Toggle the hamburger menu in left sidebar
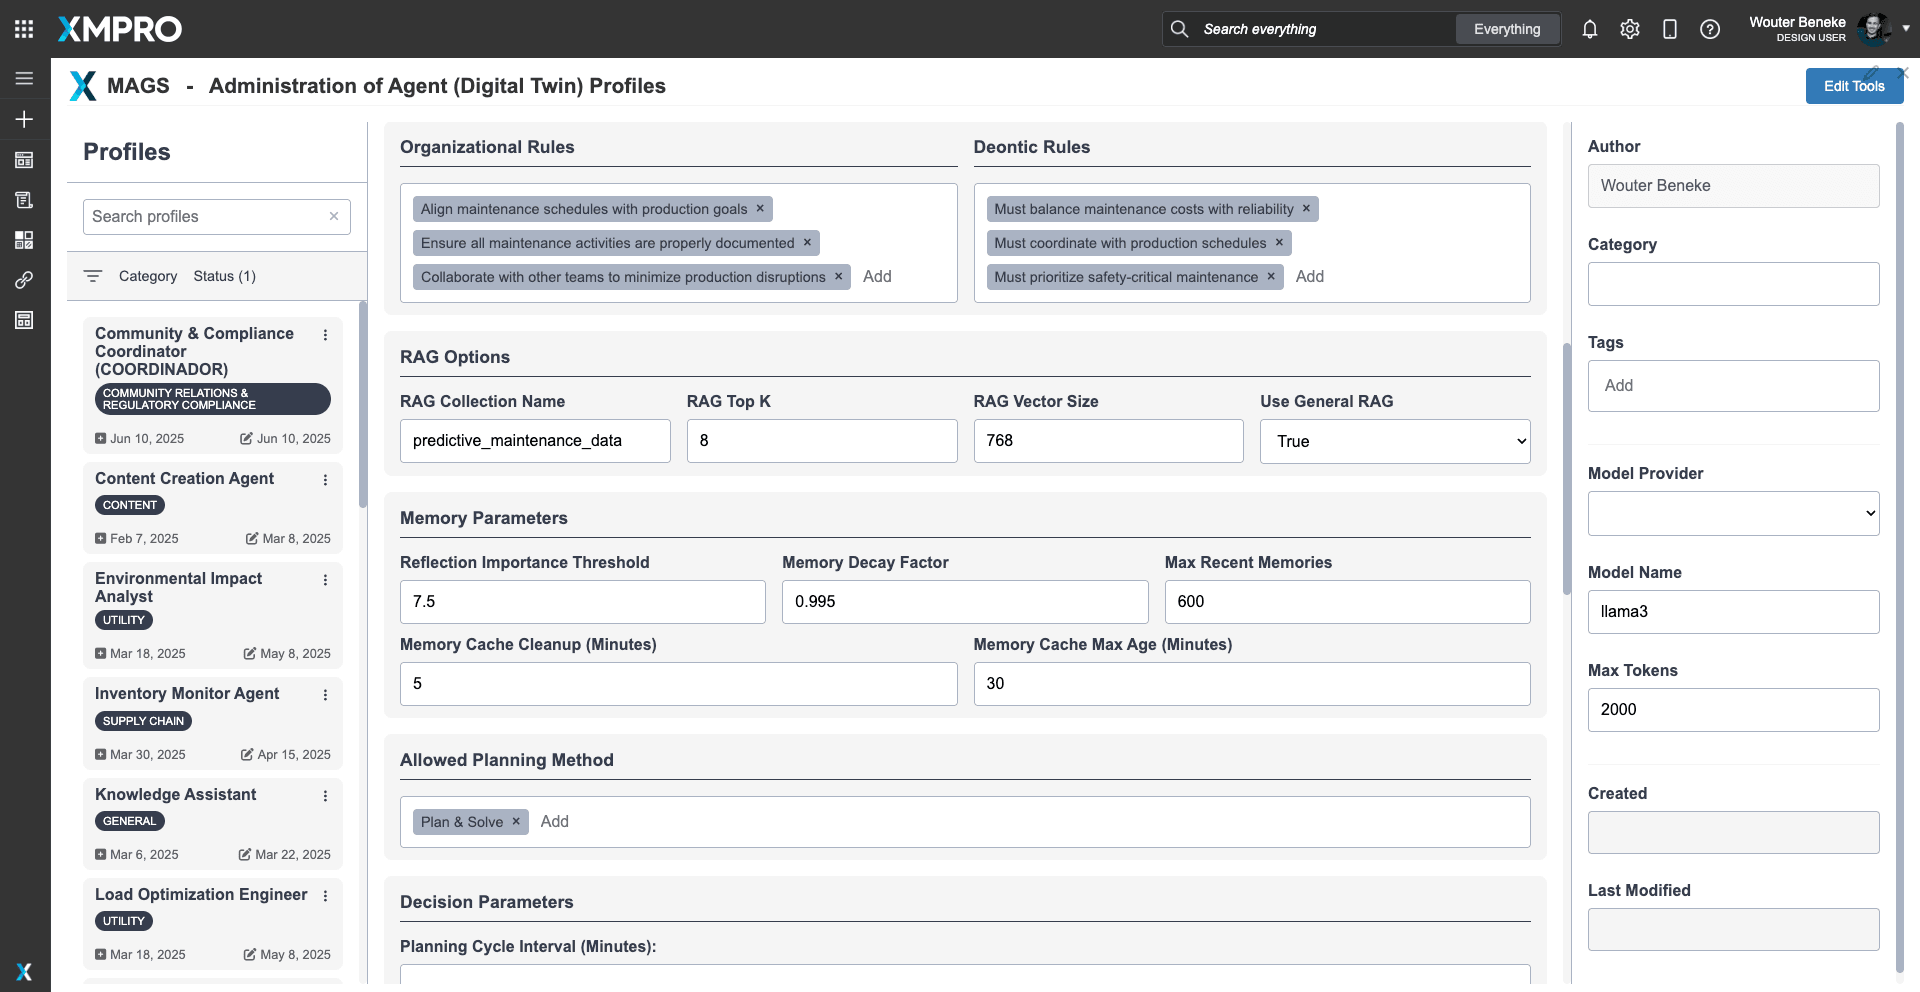This screenshot has width=1920, height=992. [24, 78]
